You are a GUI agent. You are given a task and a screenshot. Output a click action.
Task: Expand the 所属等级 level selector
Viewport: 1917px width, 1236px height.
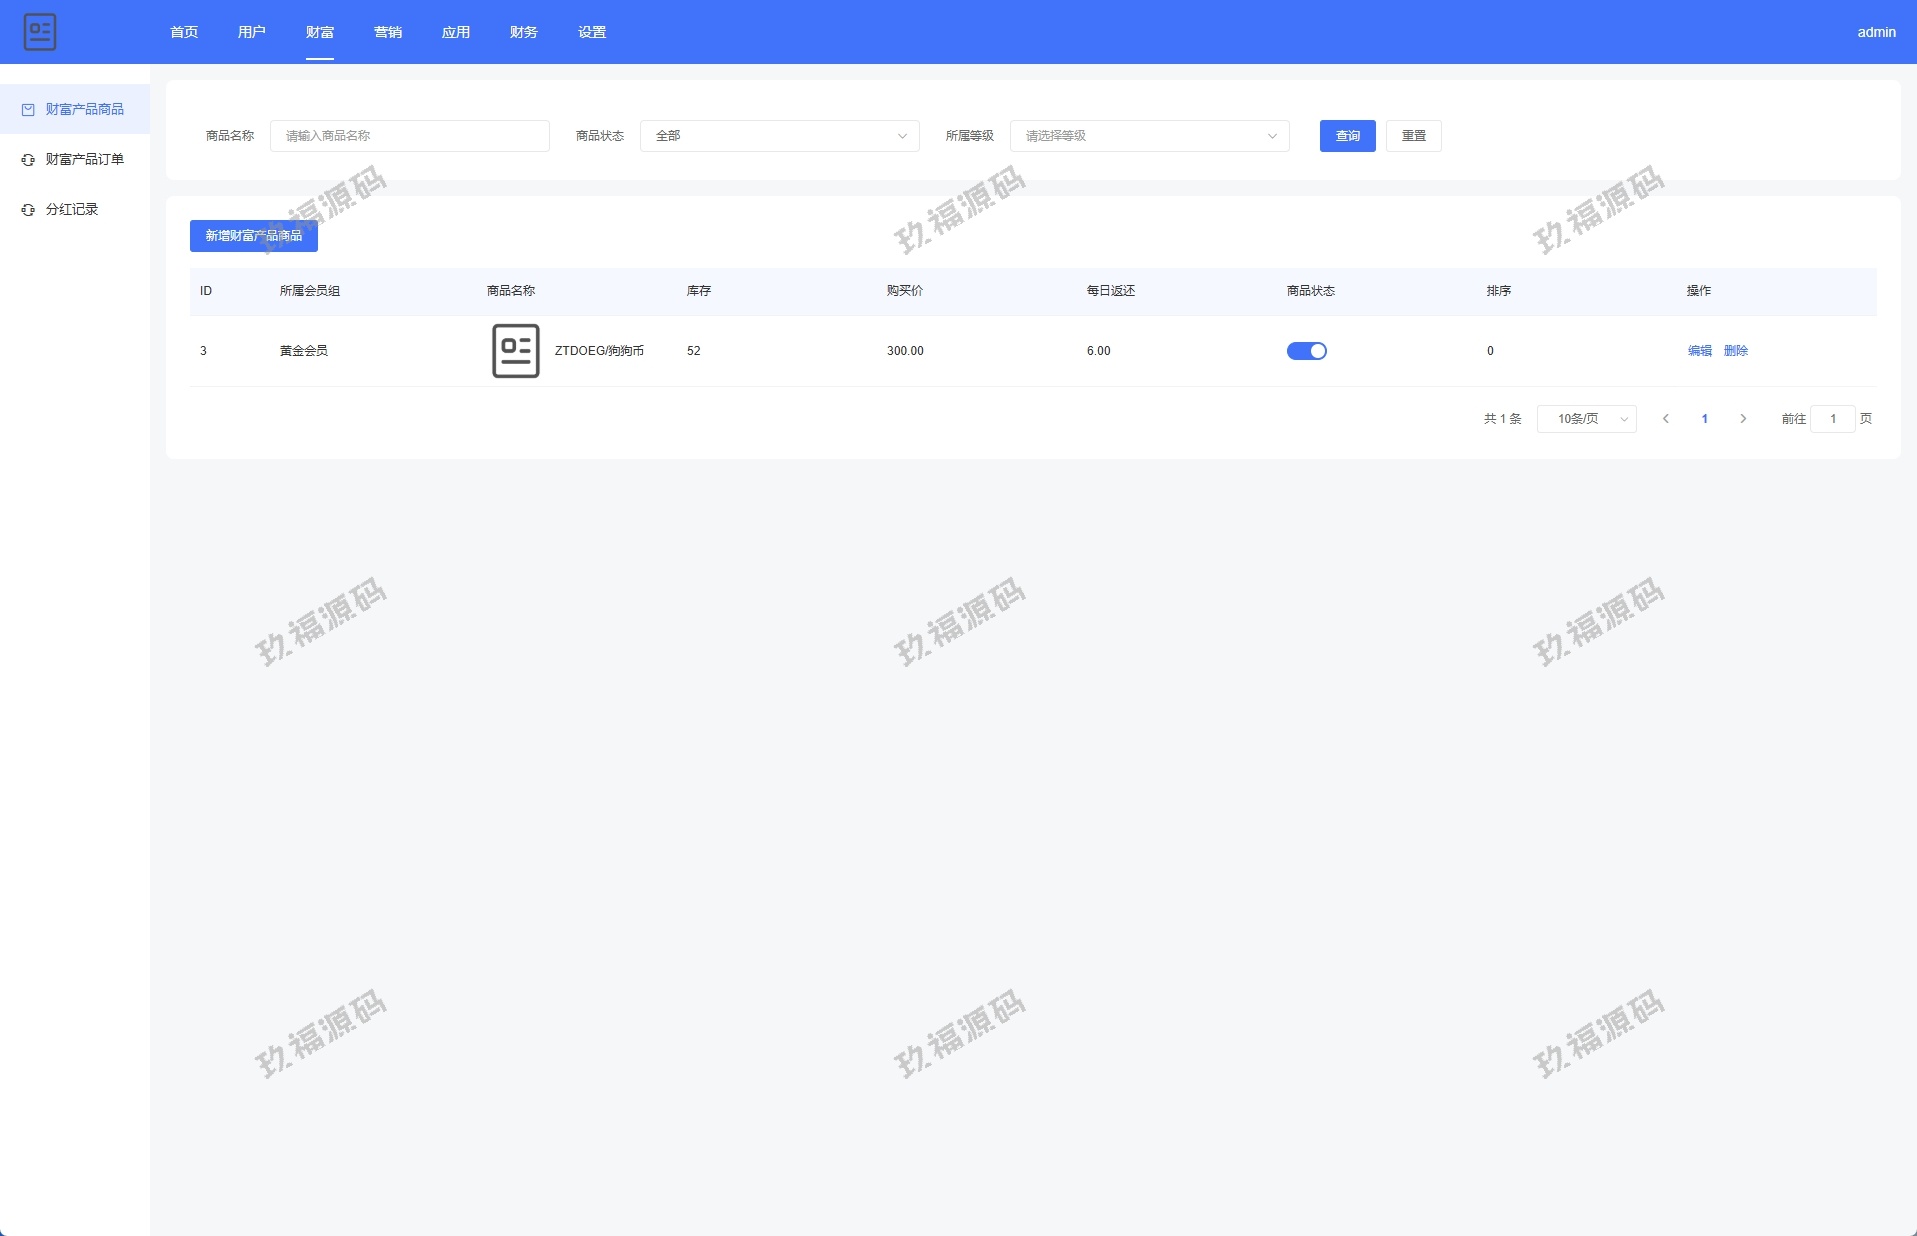click(1149, 136)
